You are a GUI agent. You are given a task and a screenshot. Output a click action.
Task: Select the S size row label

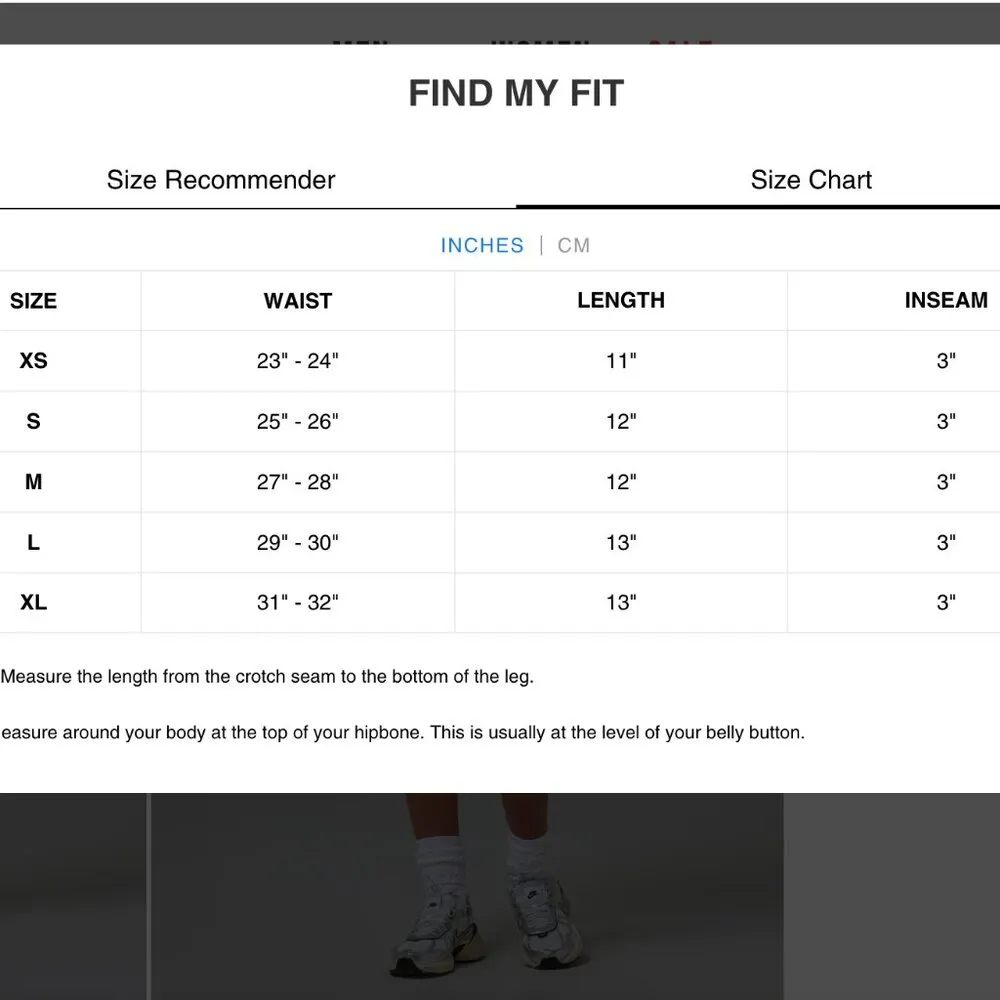33,421
